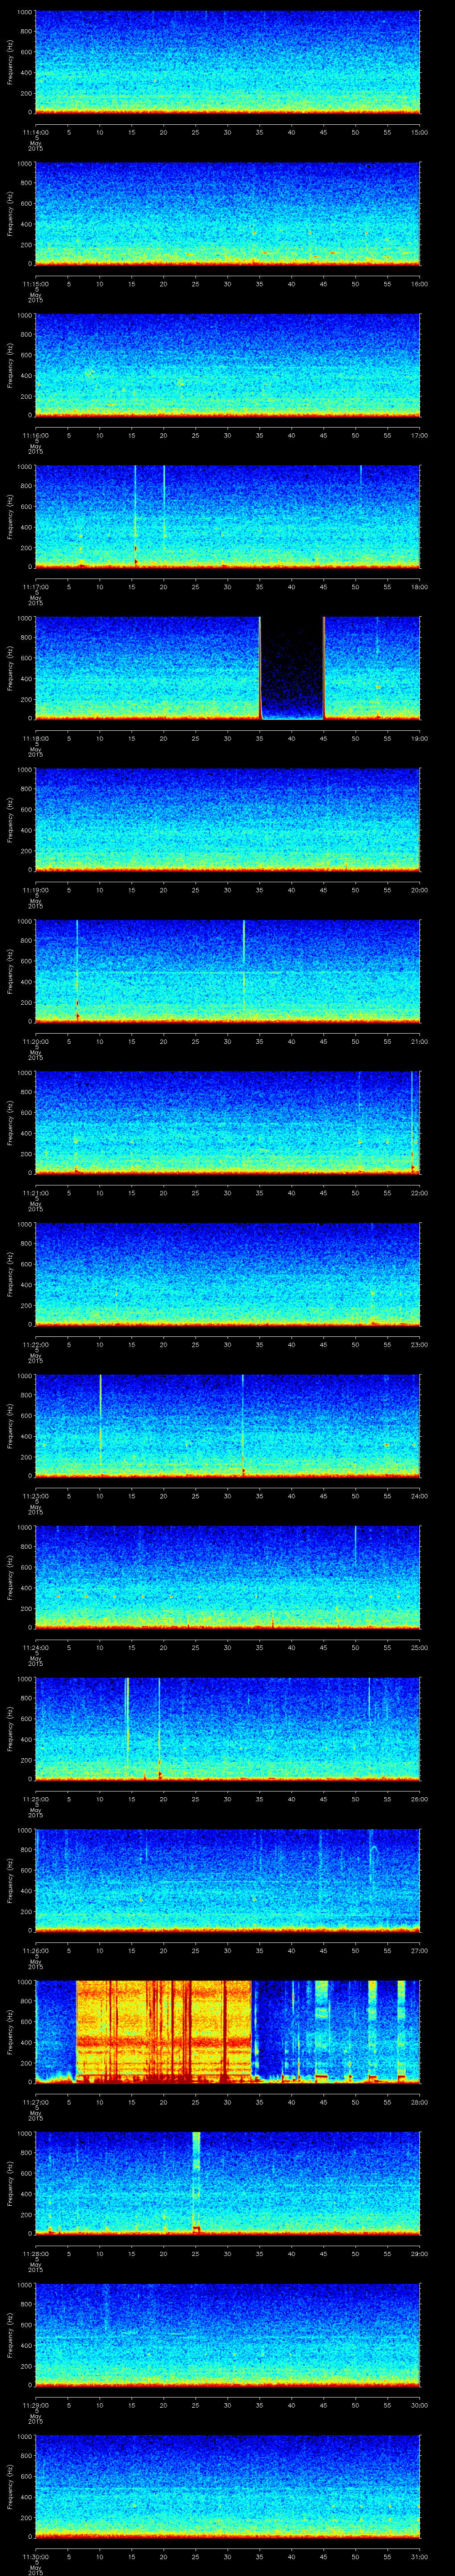Click the 11:30:00 start time label
Viewport: 455px width, 2576px height.
[x=35, y=2557]
